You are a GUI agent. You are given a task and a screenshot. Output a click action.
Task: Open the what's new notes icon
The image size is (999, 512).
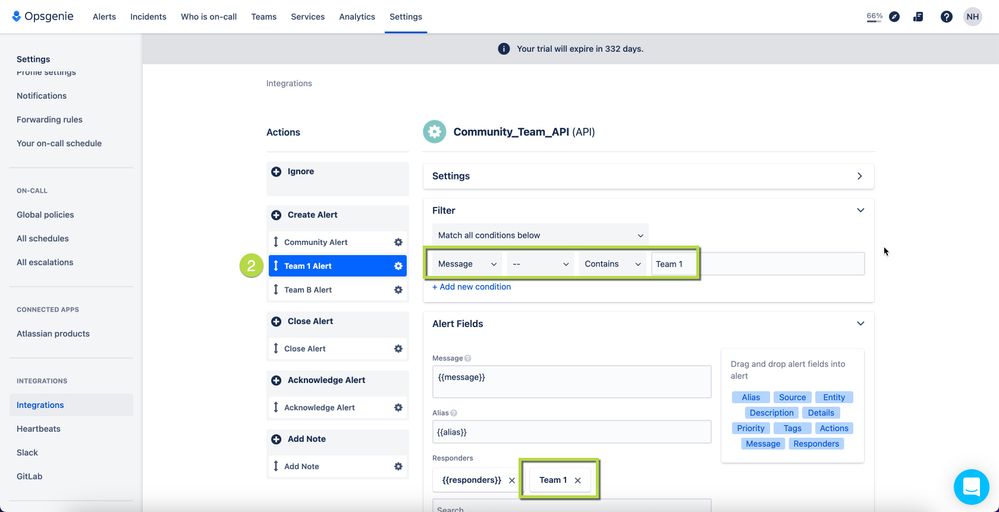(918, 17)
